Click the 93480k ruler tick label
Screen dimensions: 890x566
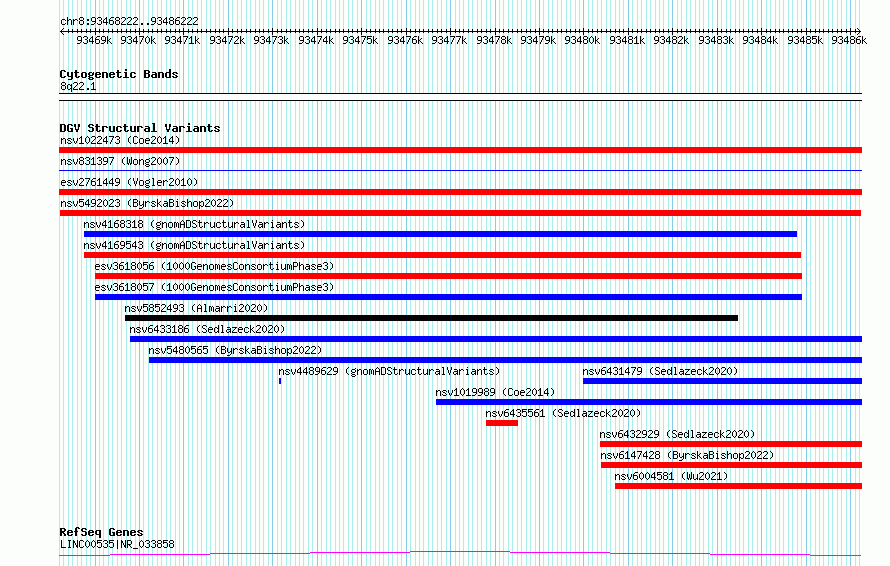click(582, 40)
